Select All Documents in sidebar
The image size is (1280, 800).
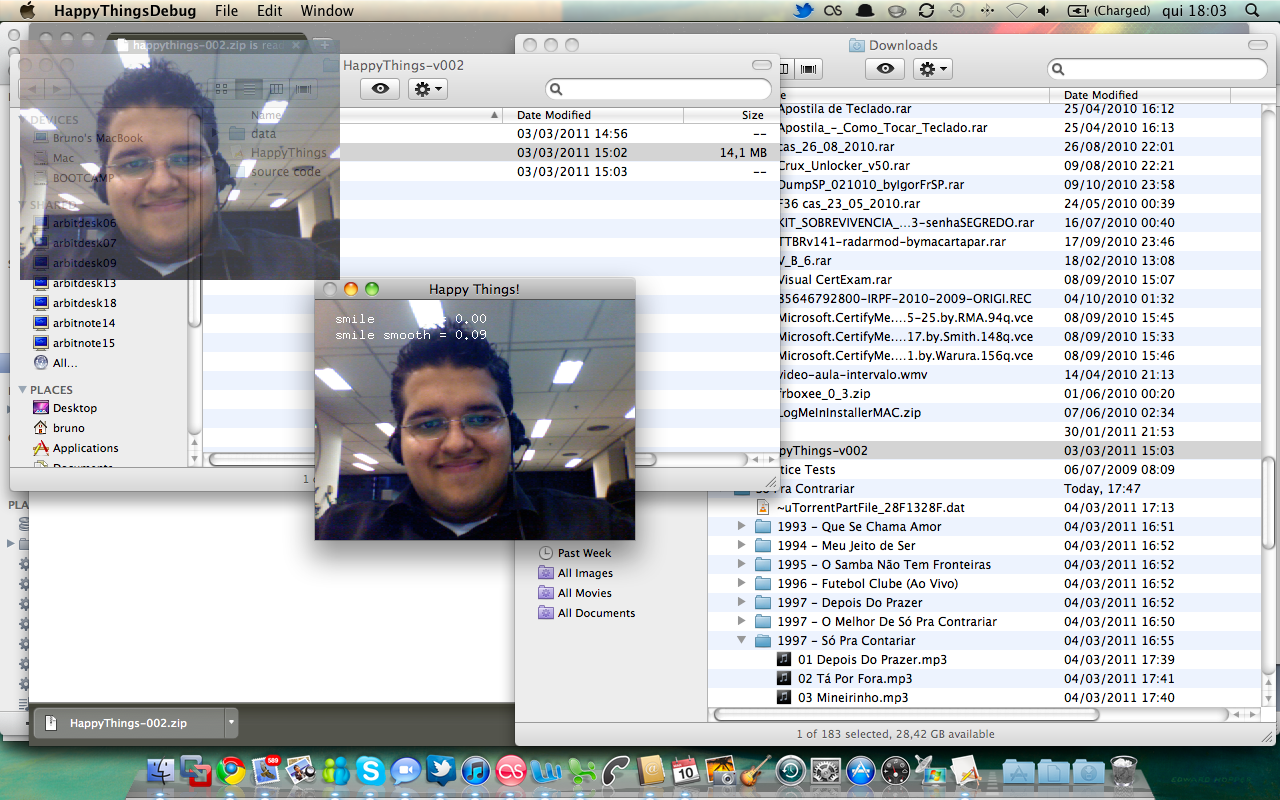click(596, 613)
